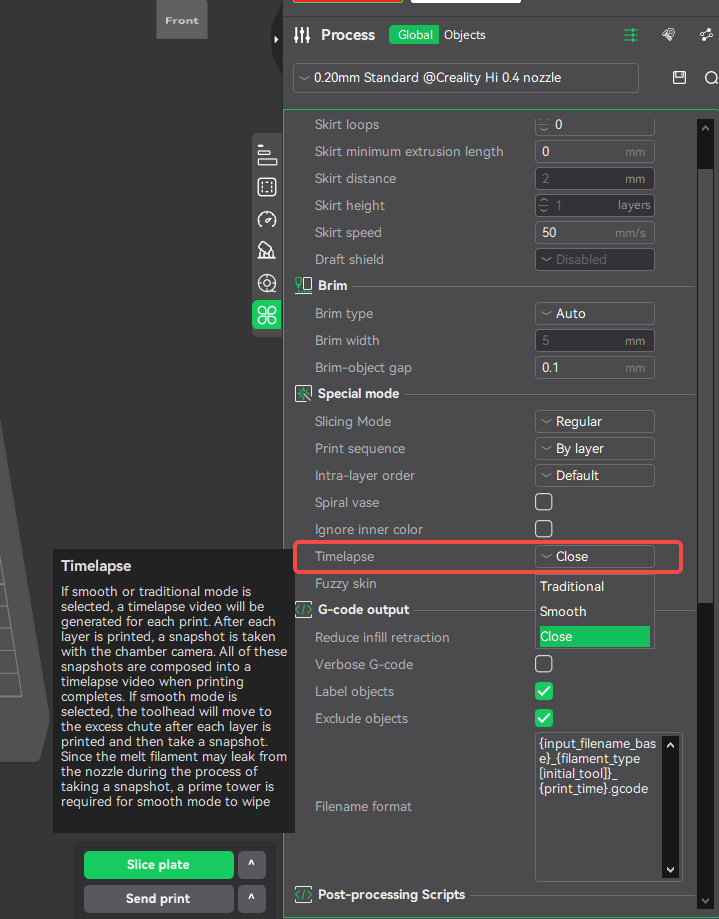Open the Speed settings gauge icon
719x919 pixels.
266,219
